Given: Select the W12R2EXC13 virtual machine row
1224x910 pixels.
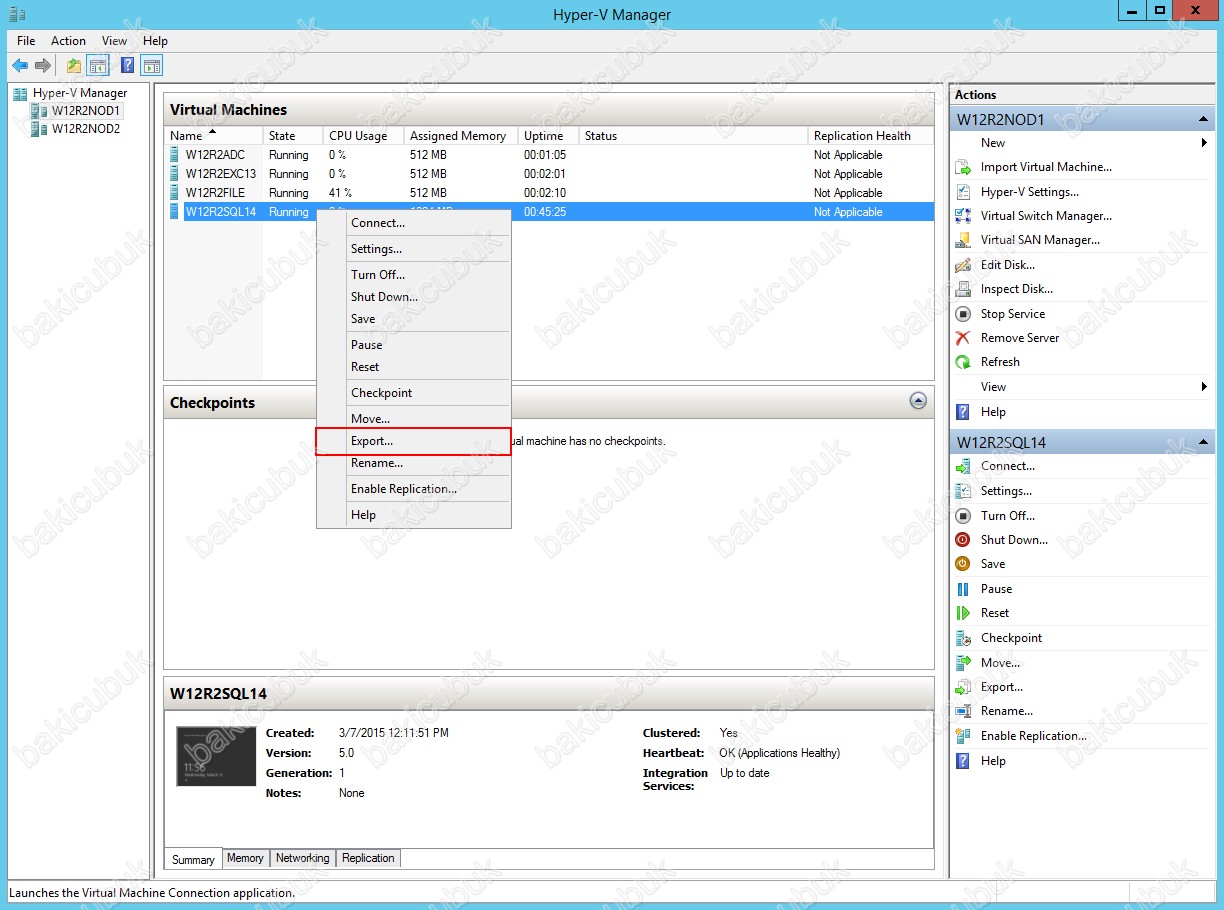Looking at the screenshot, I should (x=549, y=174).
